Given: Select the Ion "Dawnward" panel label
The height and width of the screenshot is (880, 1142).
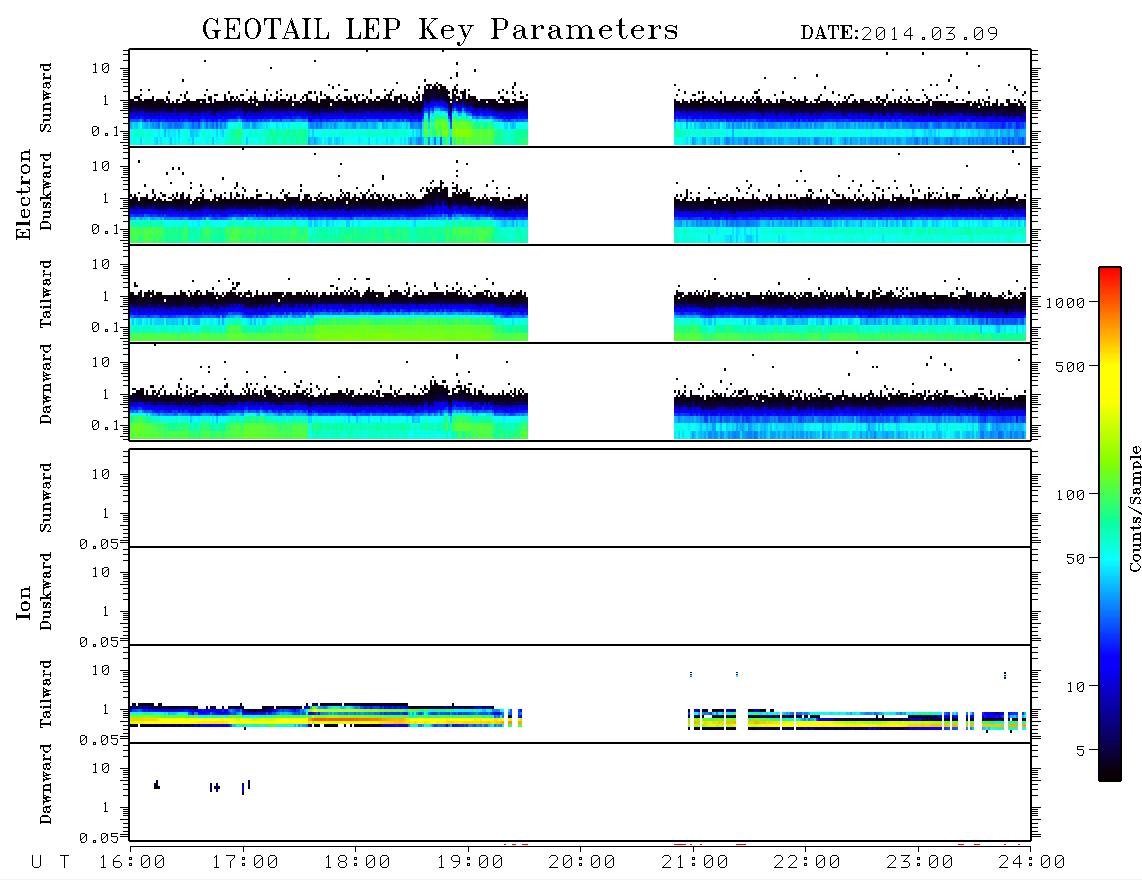Looking at the screenshot, I should pyautogui.click(x=46, y=784).
